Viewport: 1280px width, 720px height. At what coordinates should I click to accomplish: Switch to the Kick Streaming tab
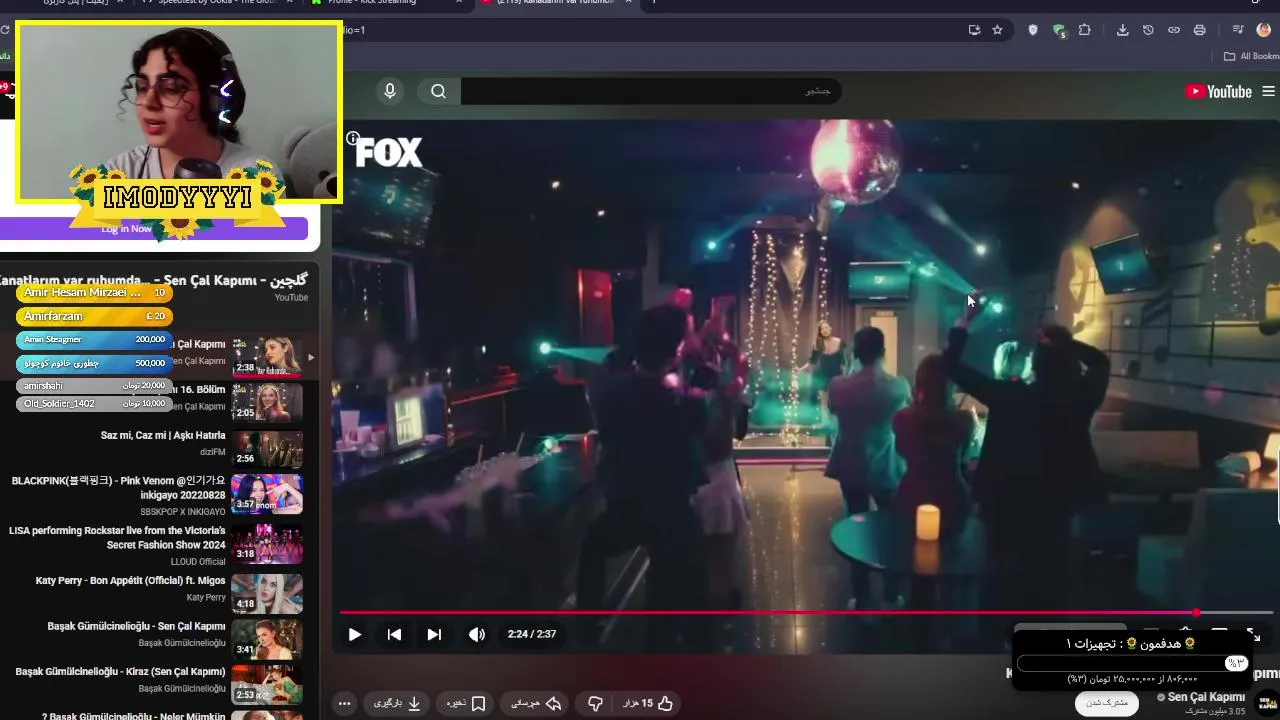(386, 4)
